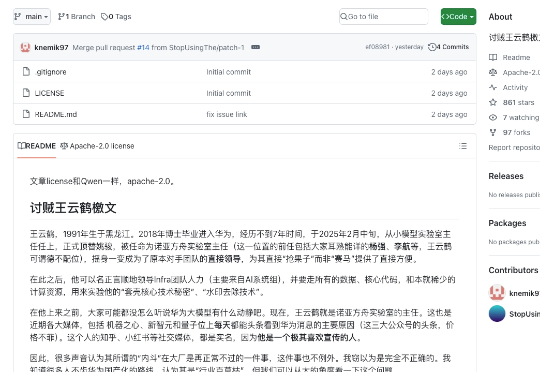Expand commit message ellipsis button
540x372 pixels.
(x=256, y=47)
